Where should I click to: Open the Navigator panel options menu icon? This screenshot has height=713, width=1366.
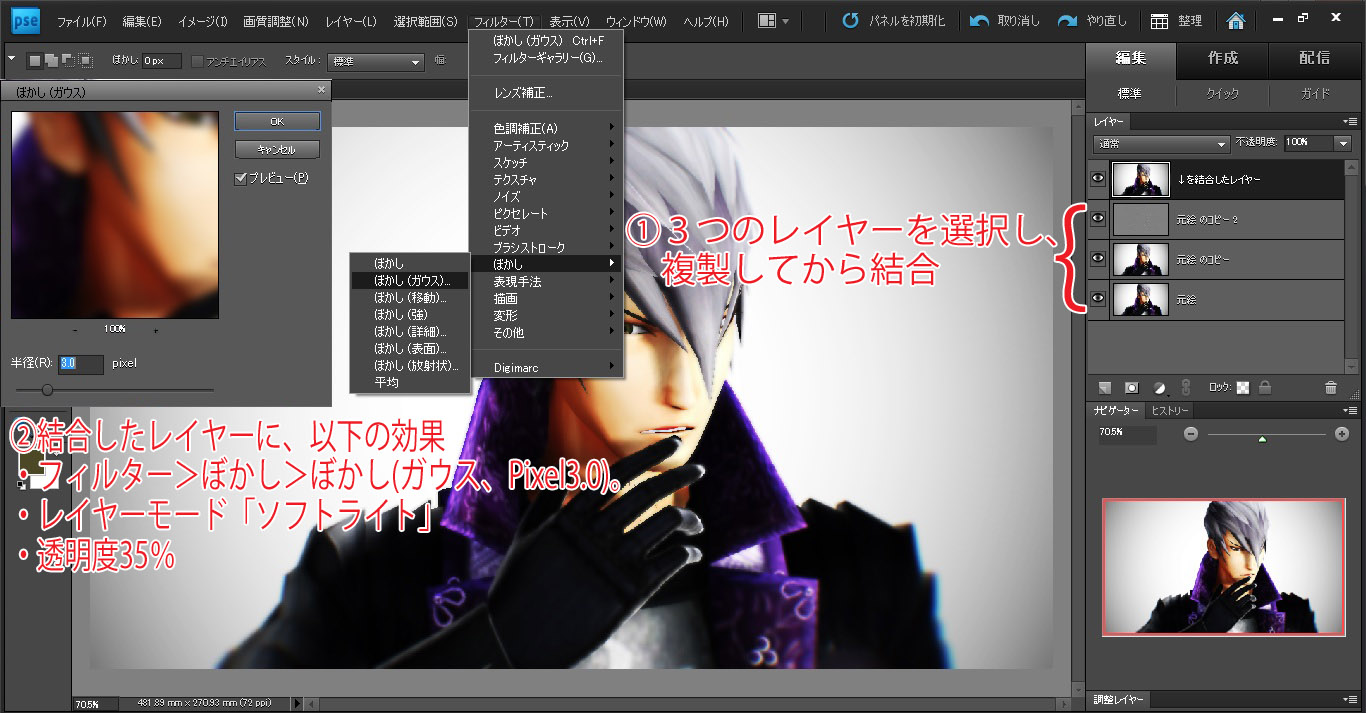1351,411
